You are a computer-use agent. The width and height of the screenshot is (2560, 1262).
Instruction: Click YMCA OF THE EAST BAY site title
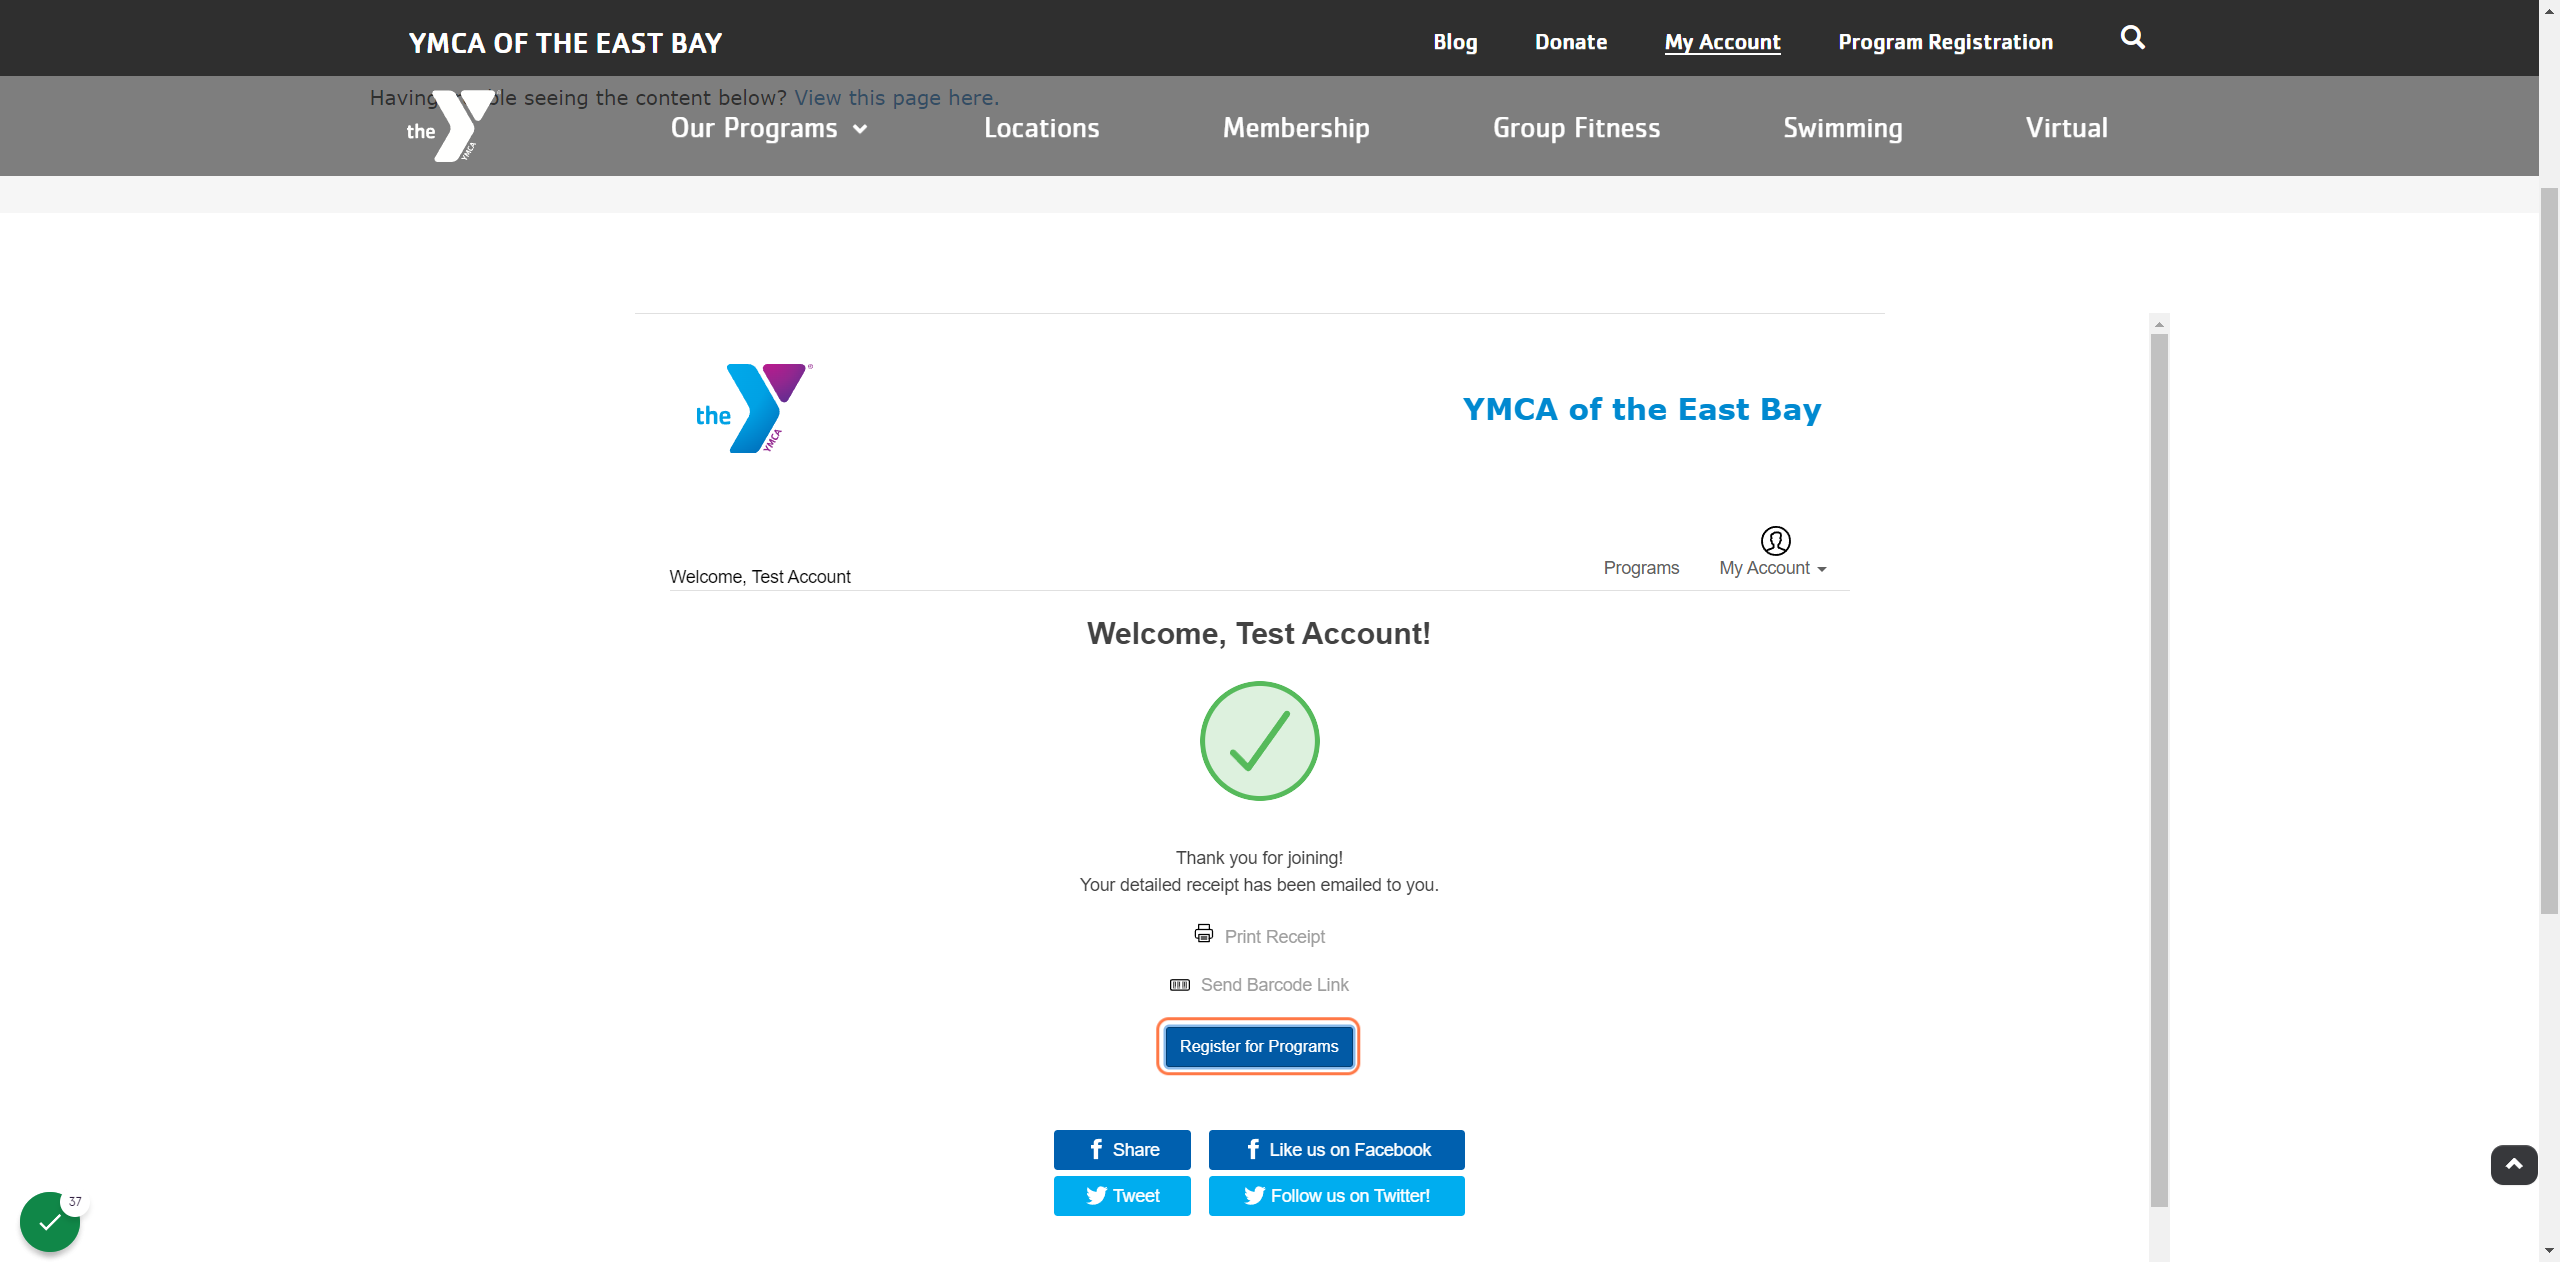point(565,43)
